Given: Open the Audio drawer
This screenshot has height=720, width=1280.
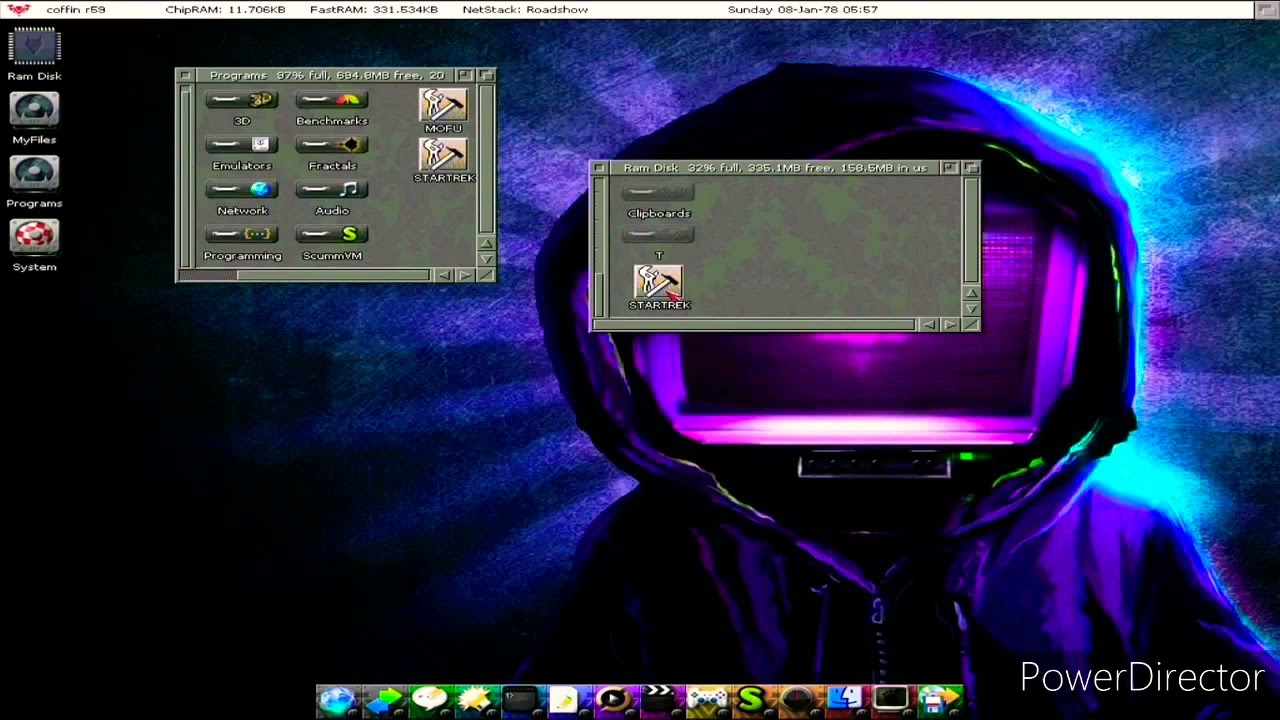Looking at the screenshot, I should coord(332,199).
